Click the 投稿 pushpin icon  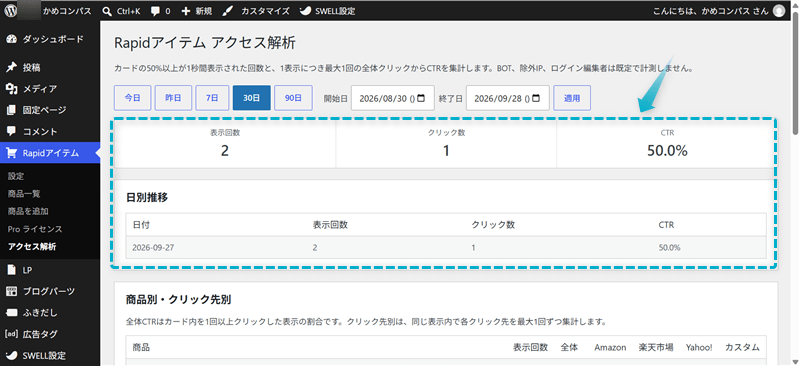tap(12, 67)
